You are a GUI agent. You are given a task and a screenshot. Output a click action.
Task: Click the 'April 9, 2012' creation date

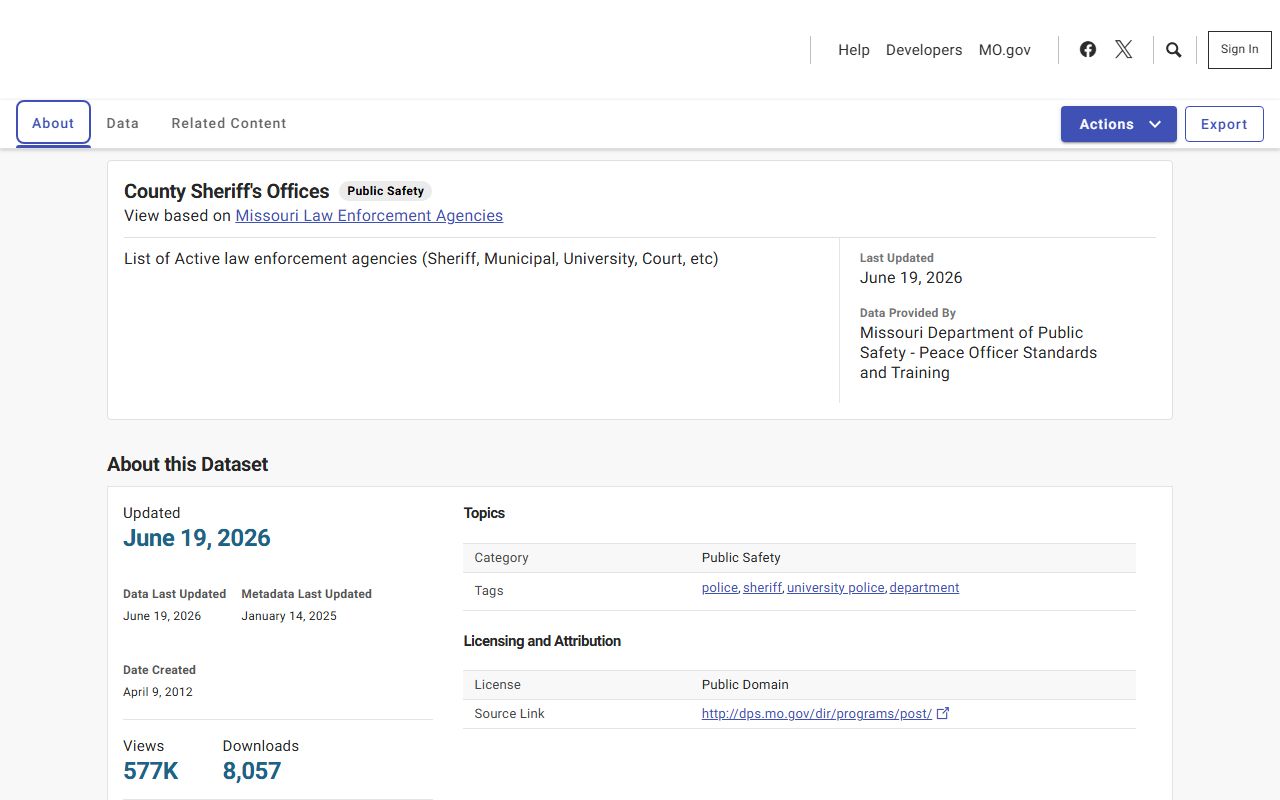(158, 692)
